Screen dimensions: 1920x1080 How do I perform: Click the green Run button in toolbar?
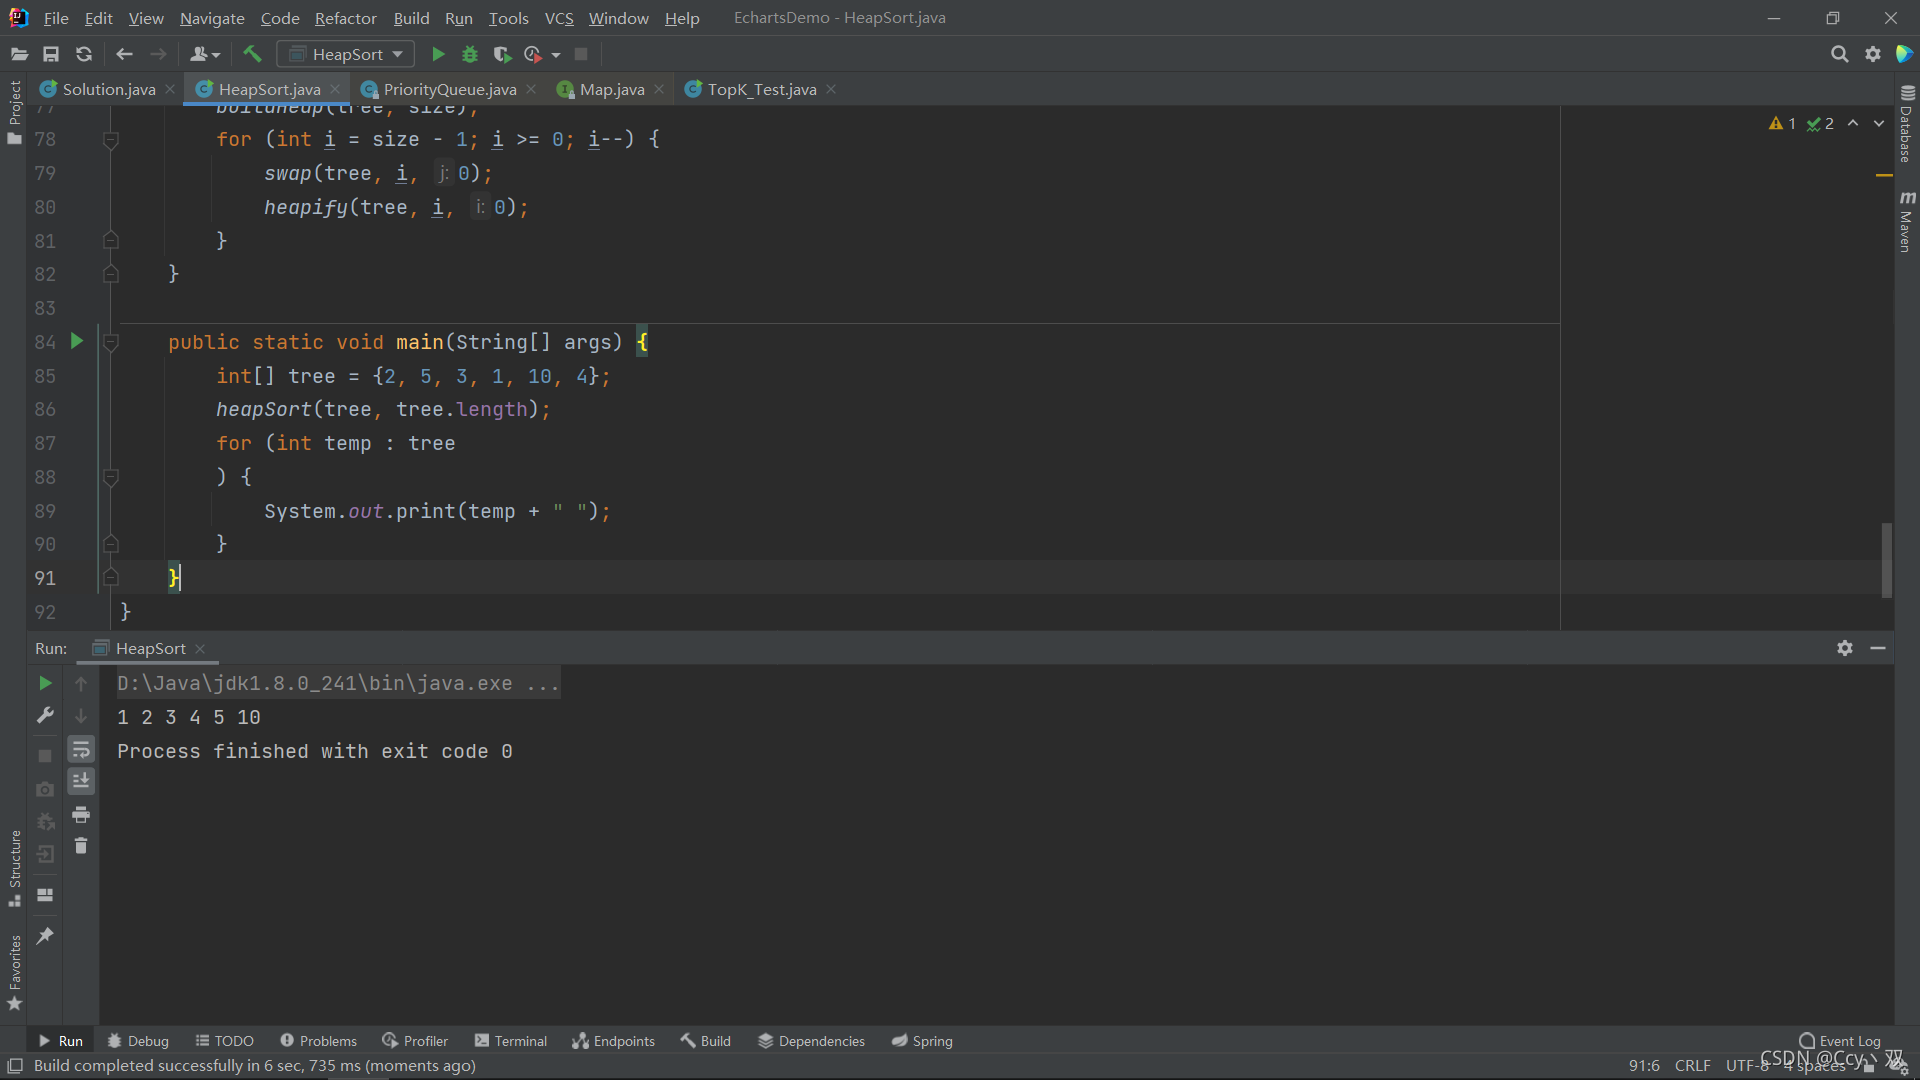pos(438,54)
